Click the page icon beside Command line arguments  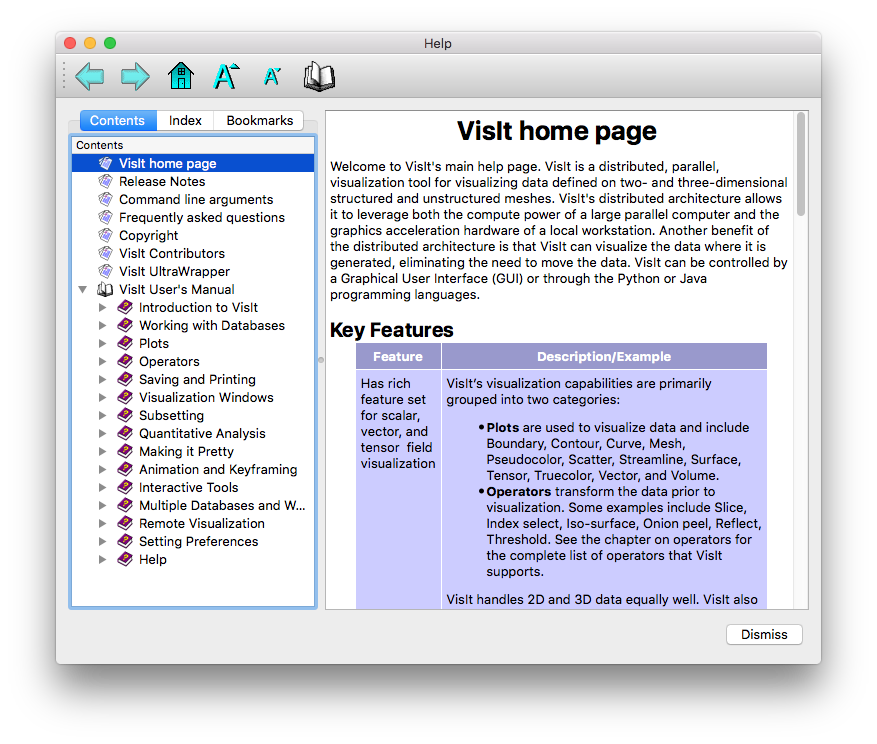[106, 199]
